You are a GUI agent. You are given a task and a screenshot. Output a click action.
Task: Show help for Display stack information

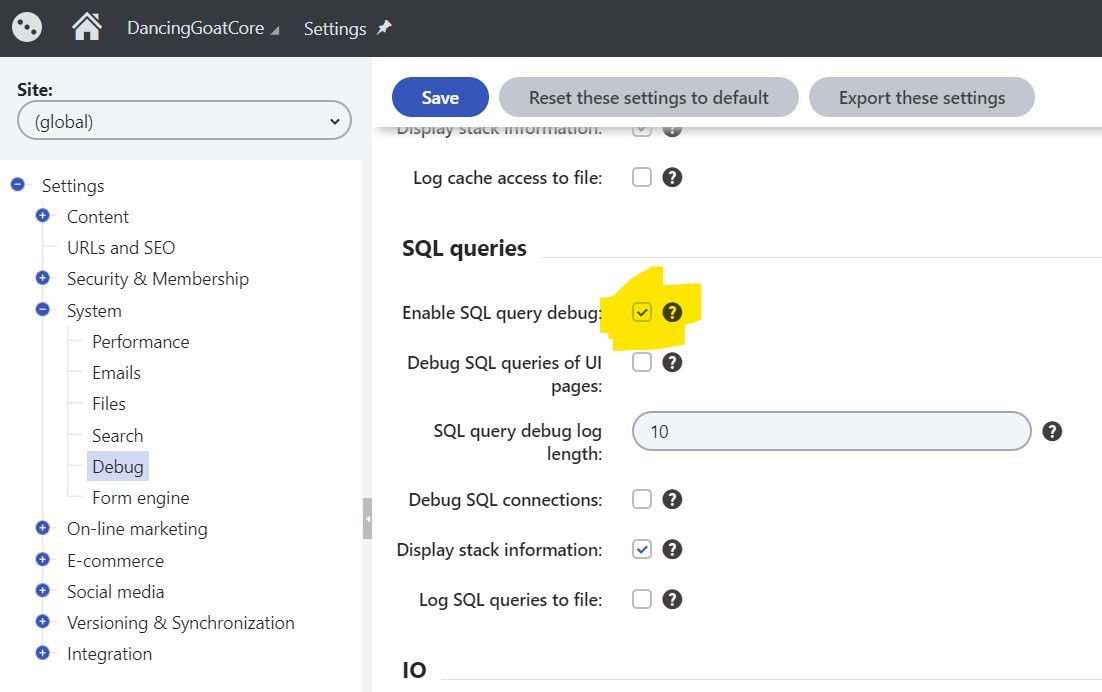click(672, 549)
